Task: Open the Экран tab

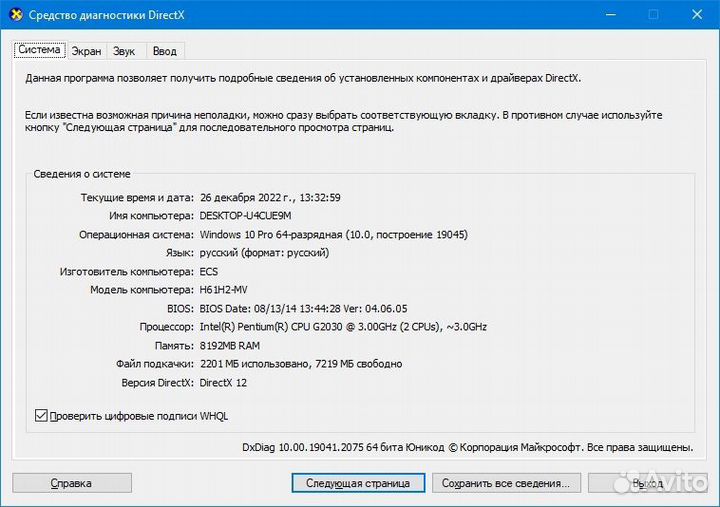Action: point(86,51)
